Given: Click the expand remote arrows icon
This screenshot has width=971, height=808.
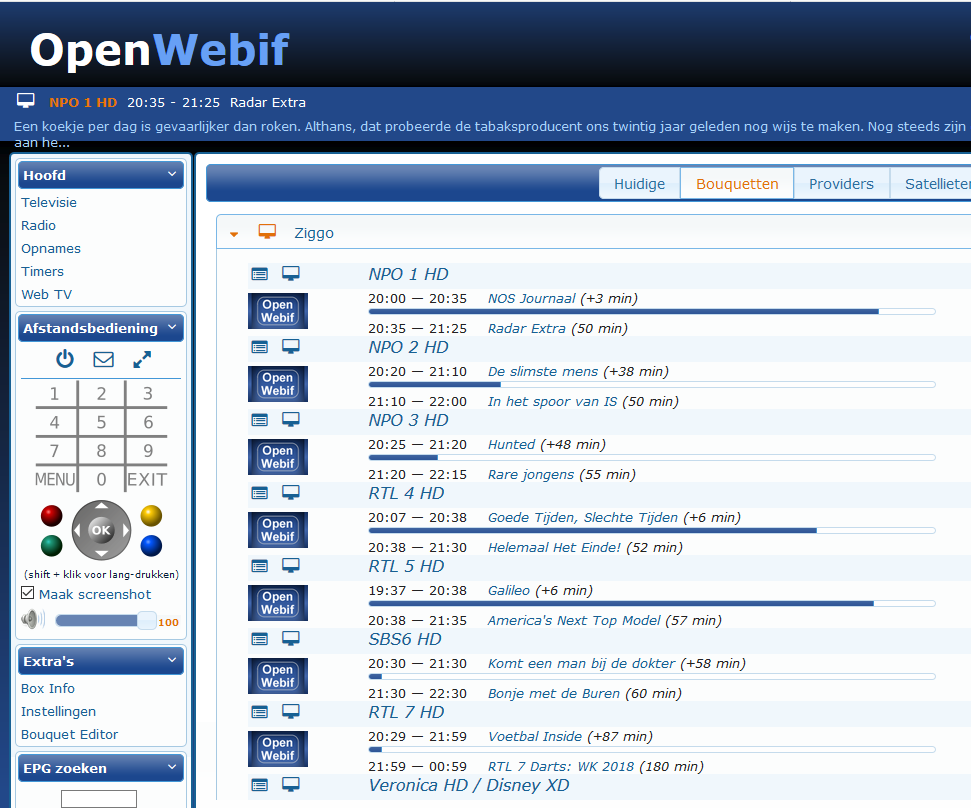Looking at the screenshot, I should (x=142, y=359).
